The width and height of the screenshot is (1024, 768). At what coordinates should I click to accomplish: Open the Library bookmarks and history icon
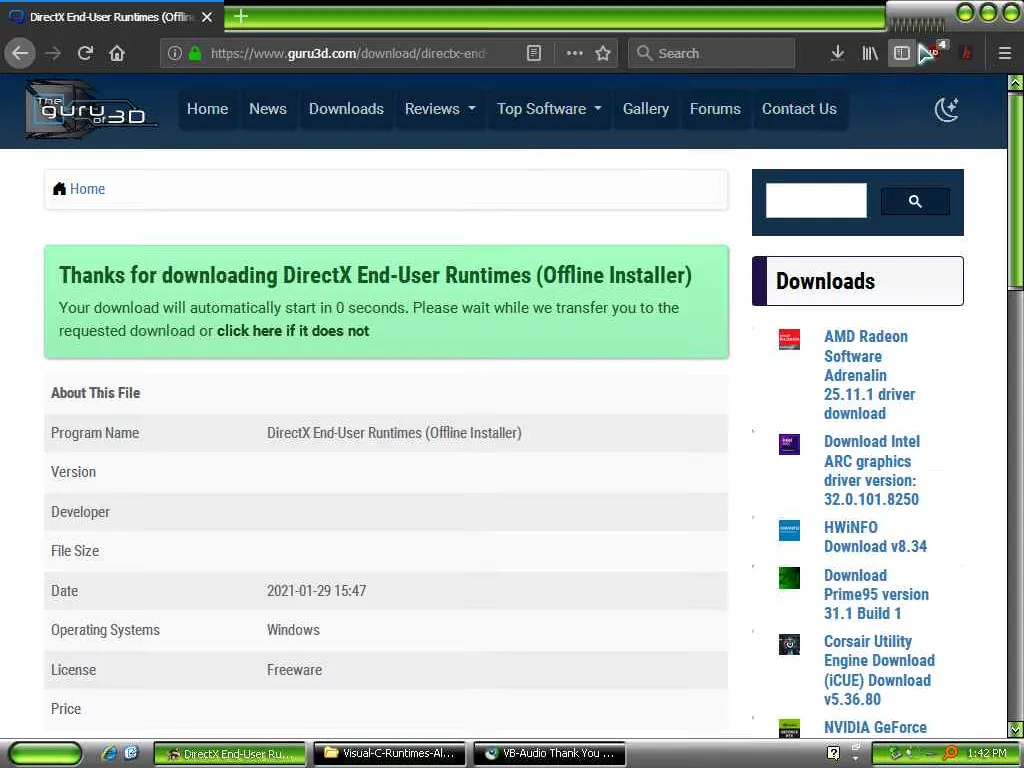click(x=870, y=53)
